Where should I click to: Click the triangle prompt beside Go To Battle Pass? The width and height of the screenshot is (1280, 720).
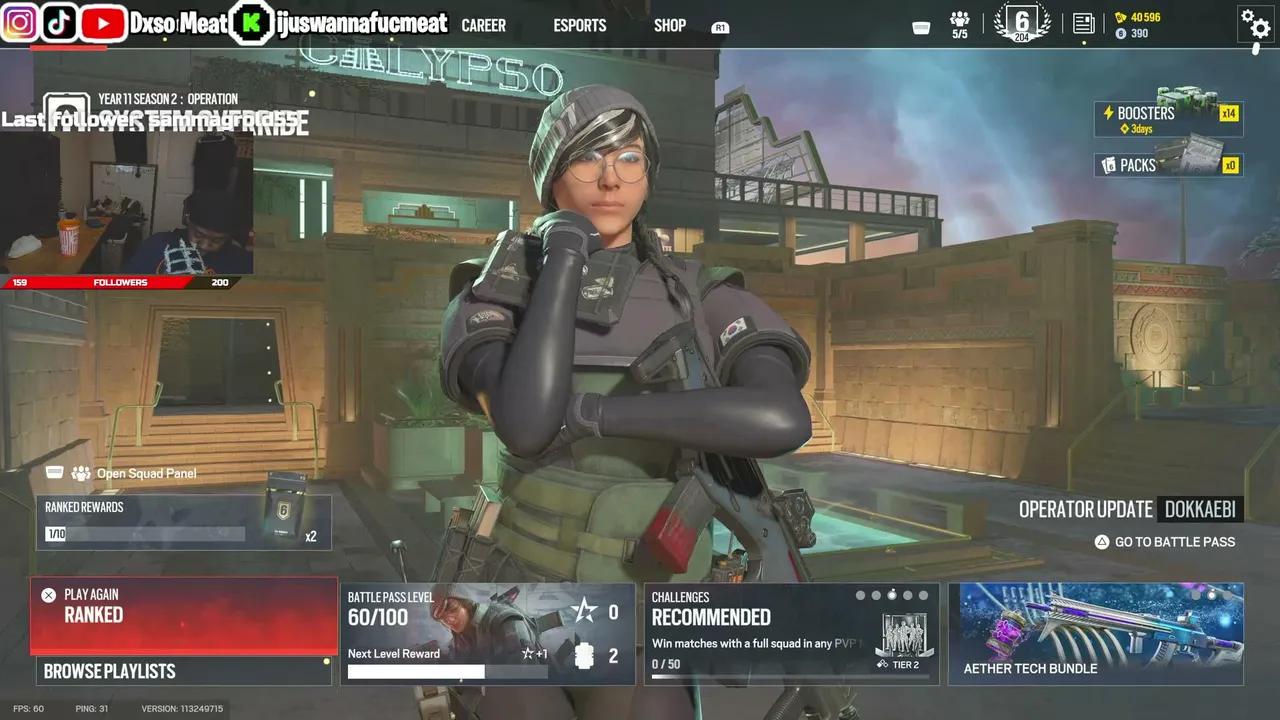tap(1101, 542)
